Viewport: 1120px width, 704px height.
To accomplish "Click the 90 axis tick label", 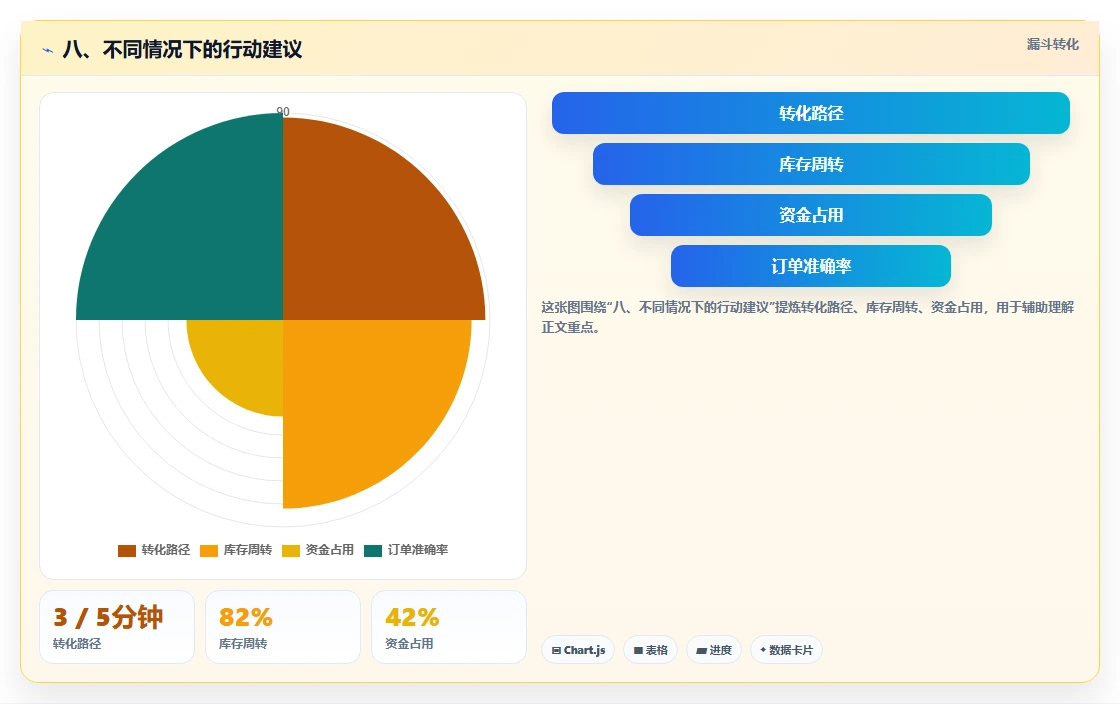I will (283, 111).
